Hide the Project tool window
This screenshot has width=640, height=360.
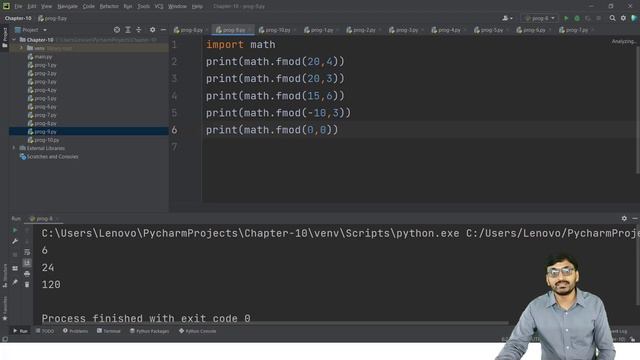163,30
